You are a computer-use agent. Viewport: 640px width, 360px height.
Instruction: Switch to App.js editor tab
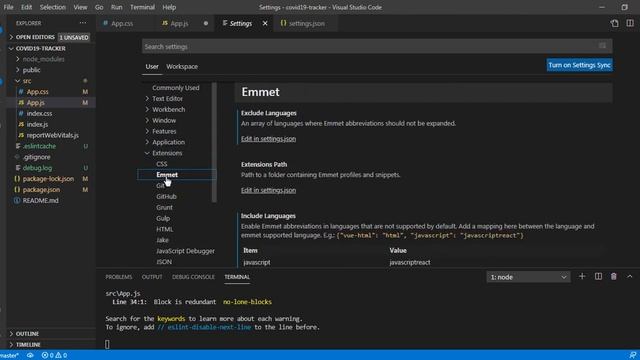(180, 24)
